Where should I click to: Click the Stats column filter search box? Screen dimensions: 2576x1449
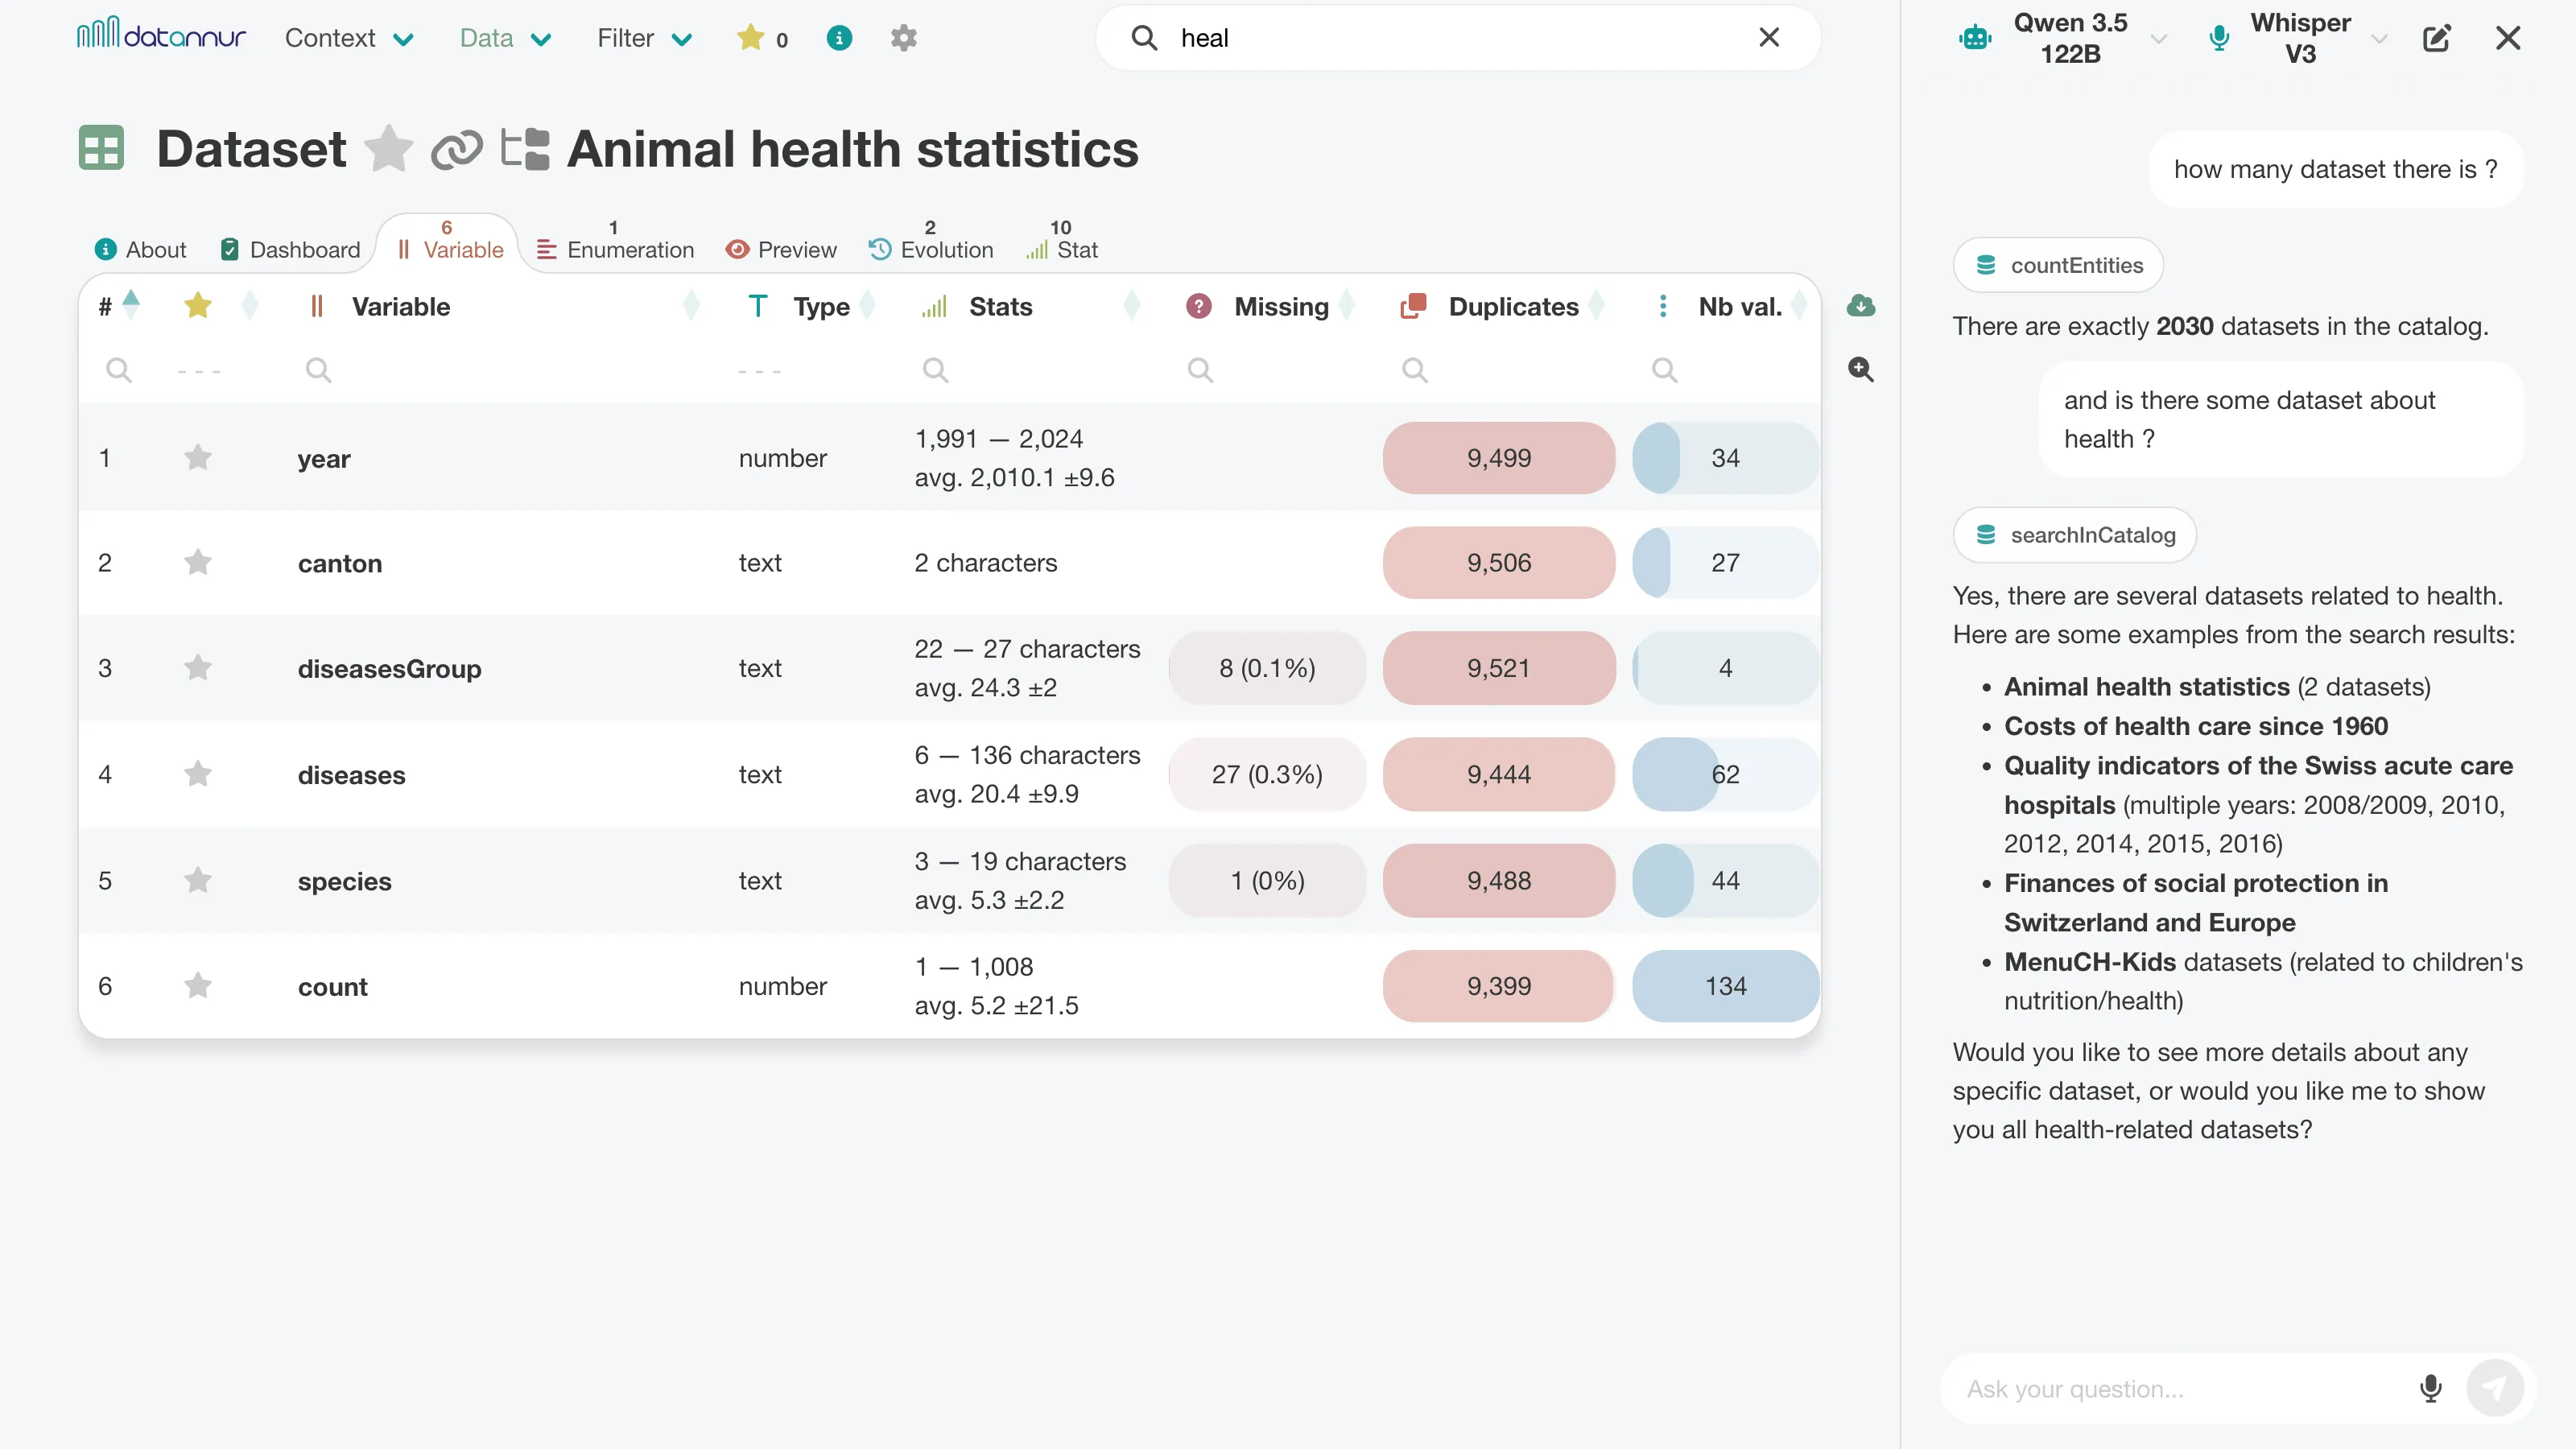pyautogui.click(x=1030, y=370)
